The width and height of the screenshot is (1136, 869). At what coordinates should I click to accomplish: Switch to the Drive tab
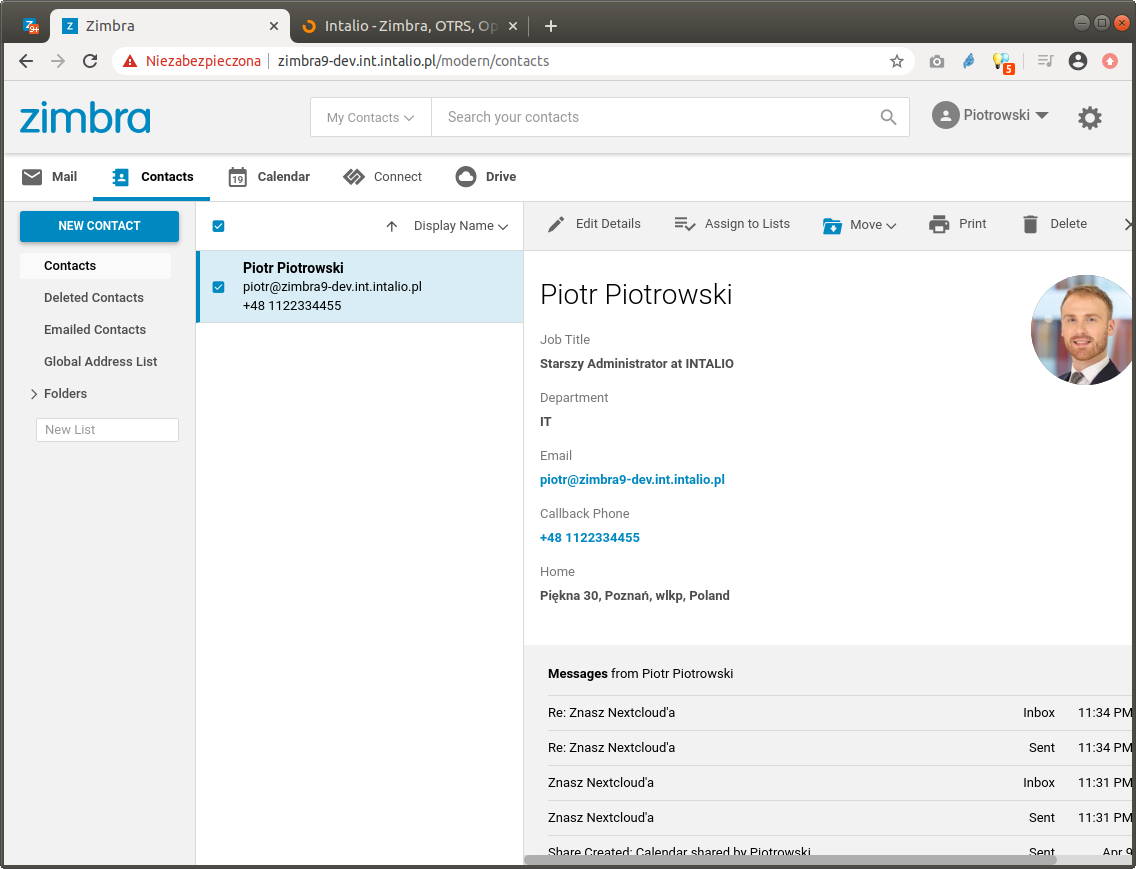point(485,177)
